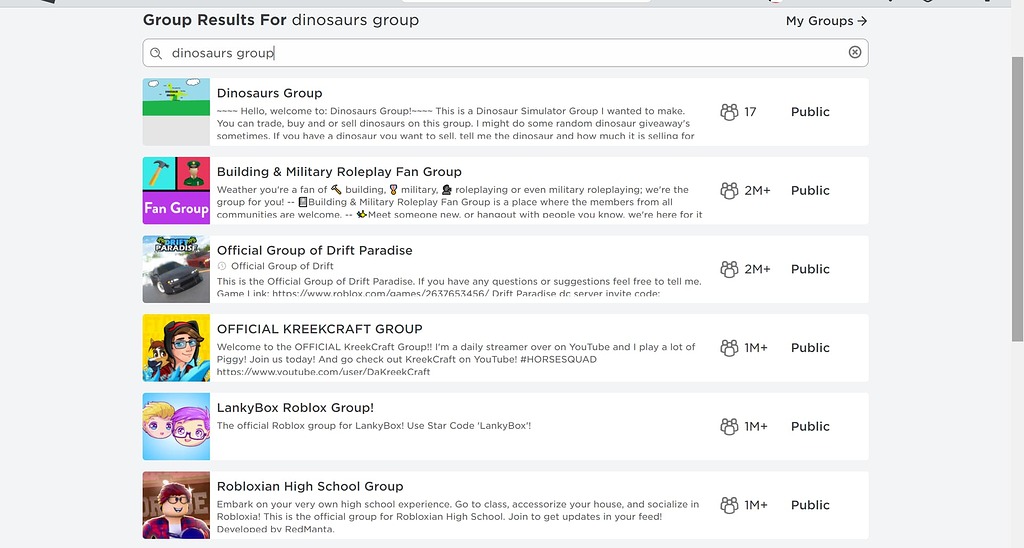
Task: Click 2M+ count on Building & Military row
Action: click(757, 191)
